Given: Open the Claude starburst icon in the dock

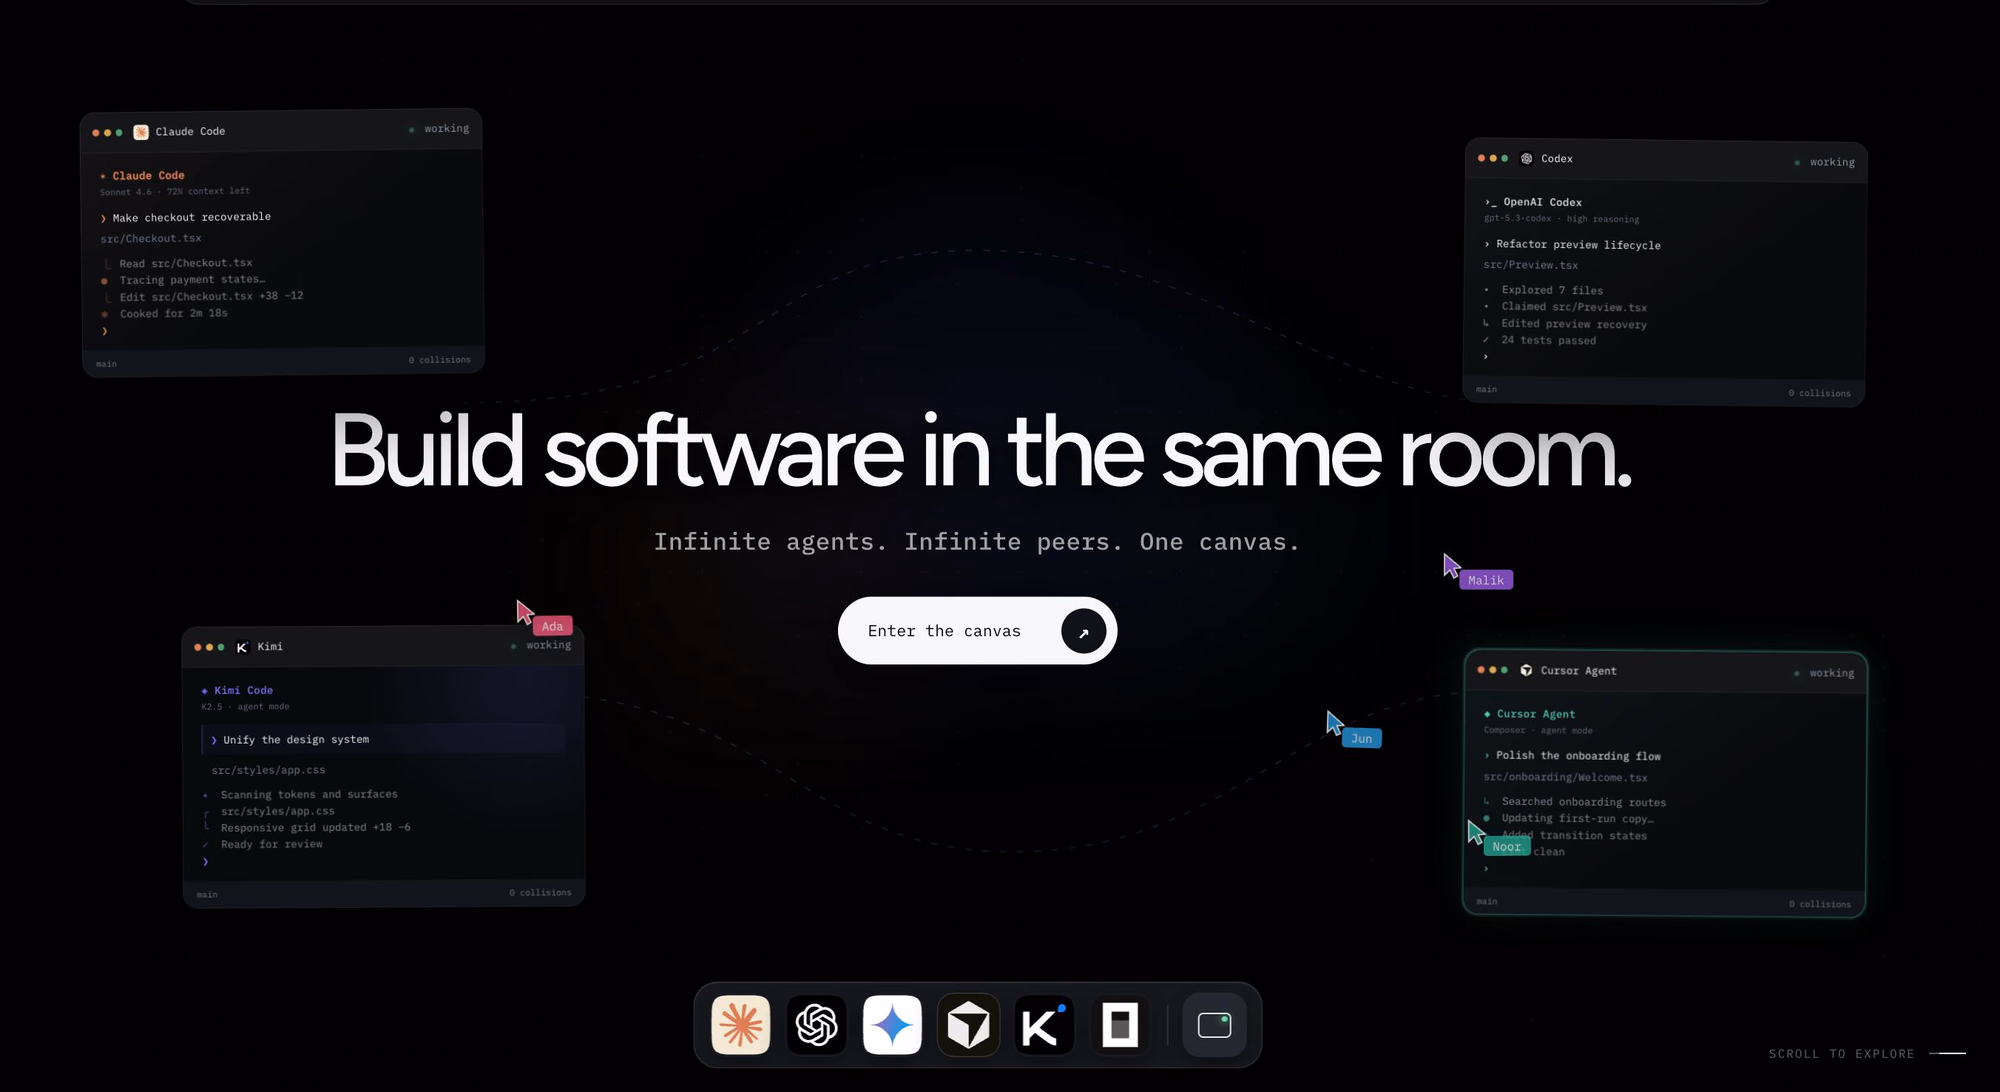Looking at the screenshot, I should (x=741, y=1025).
